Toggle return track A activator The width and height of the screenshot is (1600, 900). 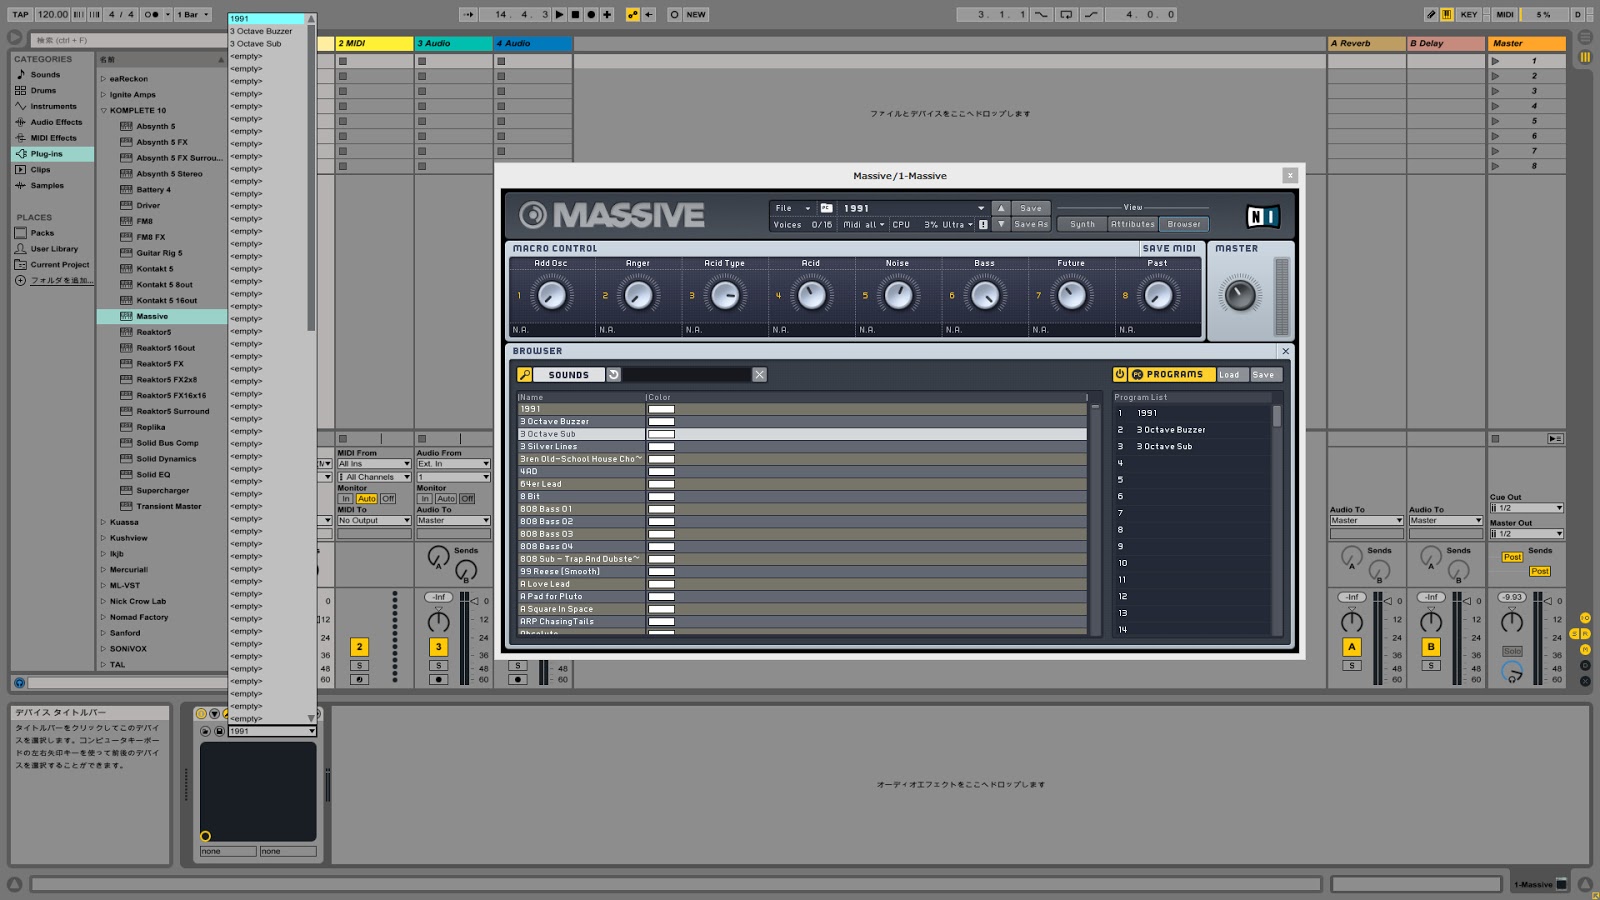1352,647
